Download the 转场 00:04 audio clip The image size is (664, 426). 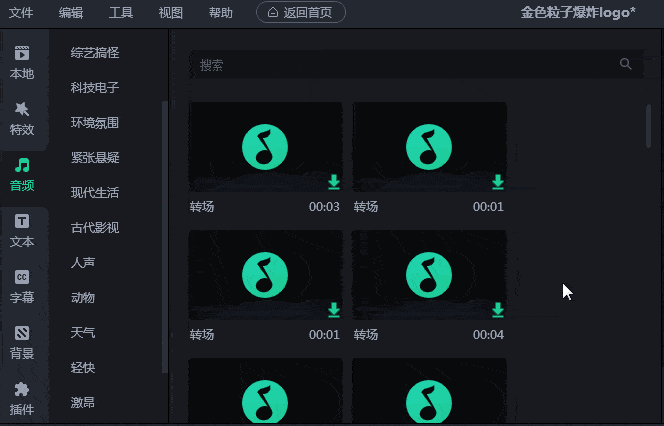coord(498,310)
